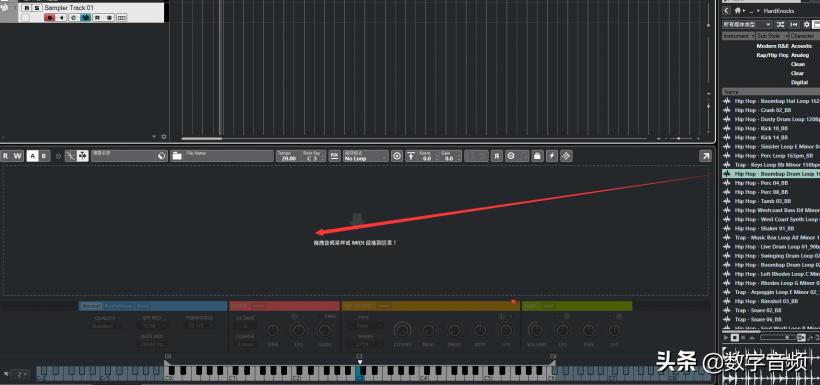Solo Sampler Track 01

[x=36, y=8]
